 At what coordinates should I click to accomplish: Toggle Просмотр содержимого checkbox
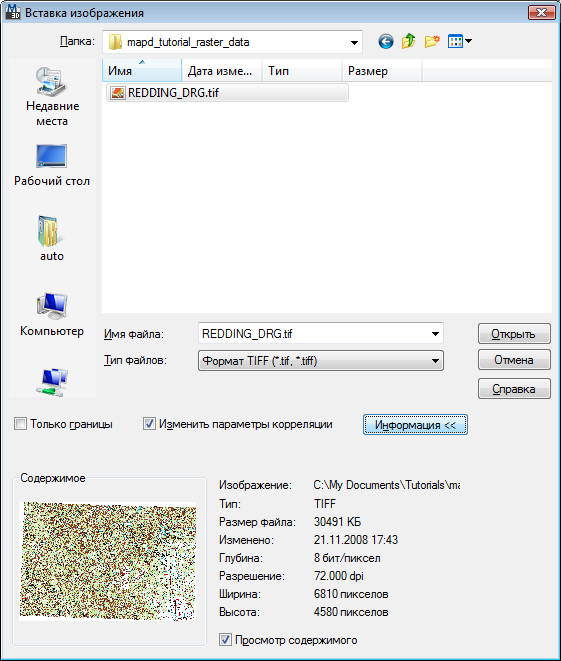tap(225, 640)
